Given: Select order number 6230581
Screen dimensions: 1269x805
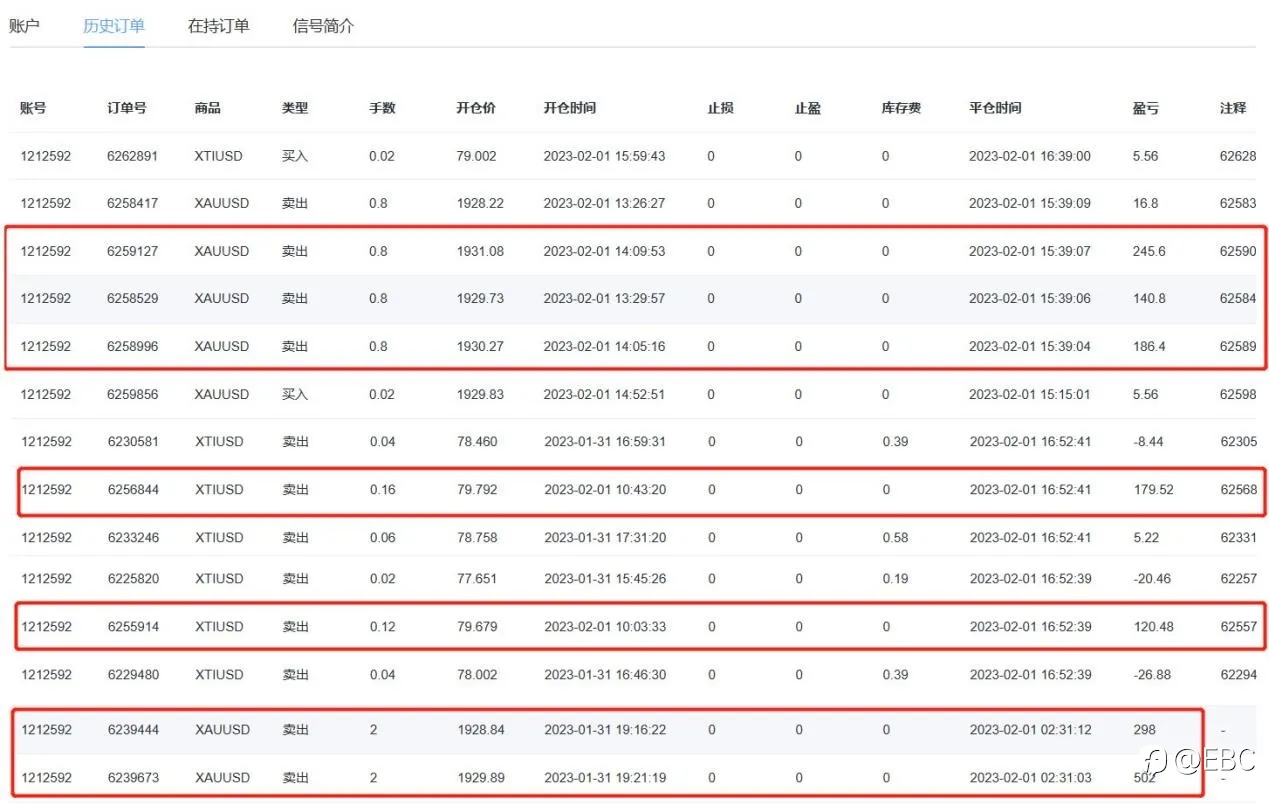Looking at the screenshot, I should [133, 441].
